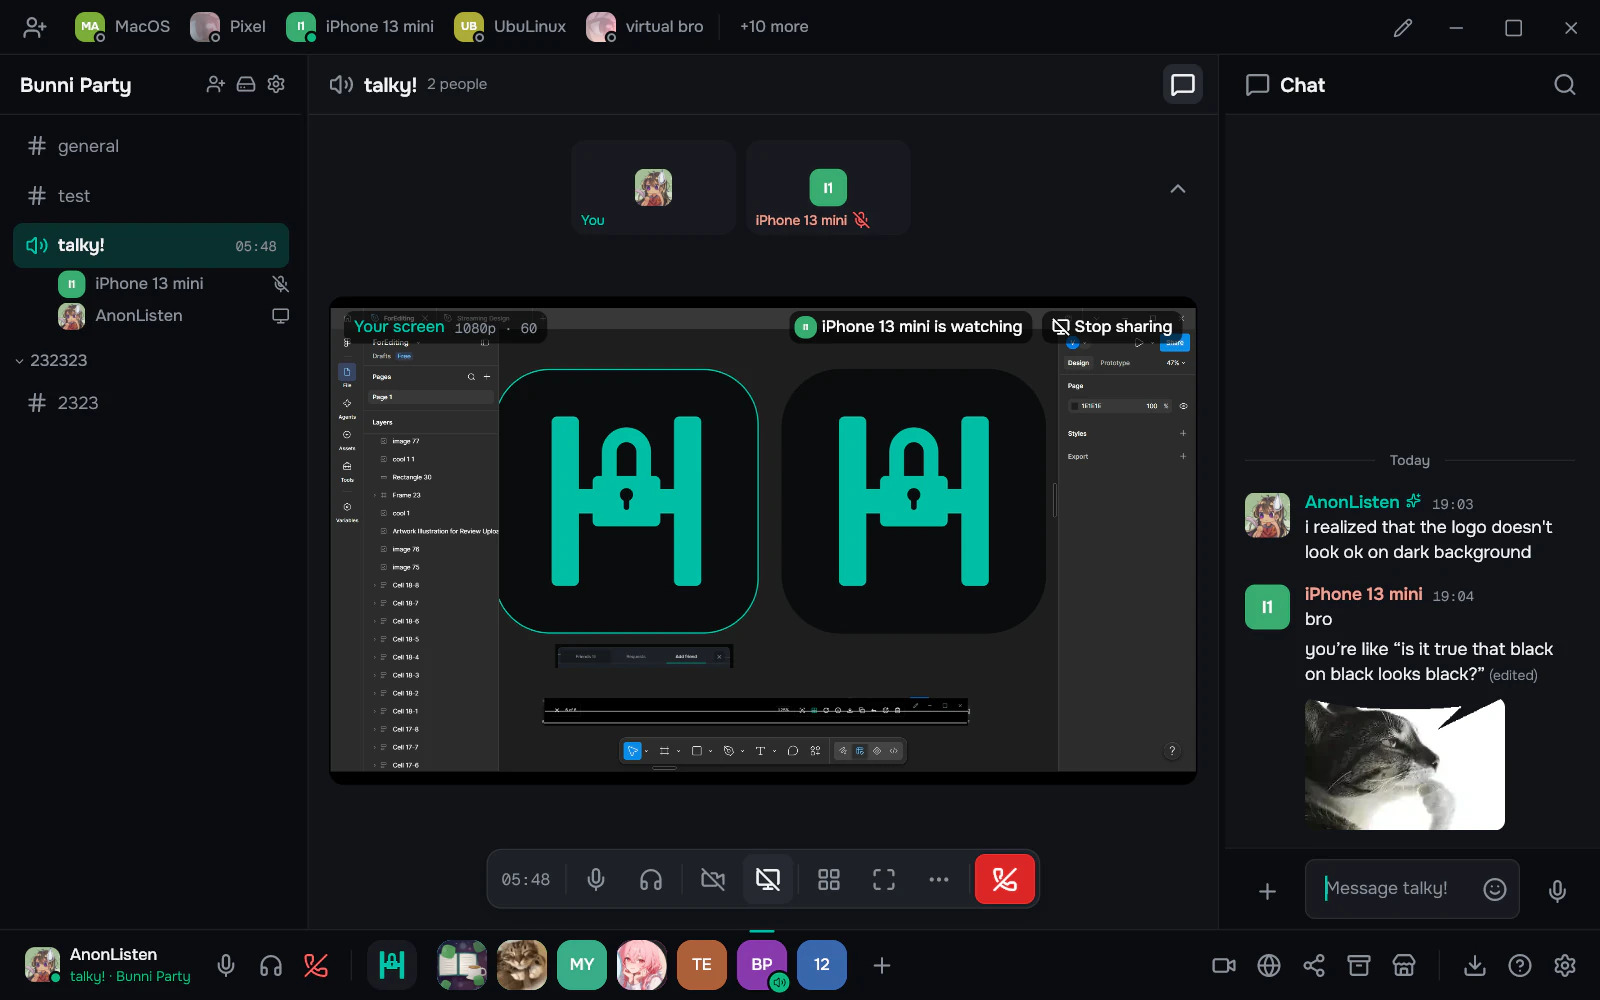This screenshot has width=1600, height=1000.
Task: Open the share nodes icon in bottom bar
Action: point(1314,965)
